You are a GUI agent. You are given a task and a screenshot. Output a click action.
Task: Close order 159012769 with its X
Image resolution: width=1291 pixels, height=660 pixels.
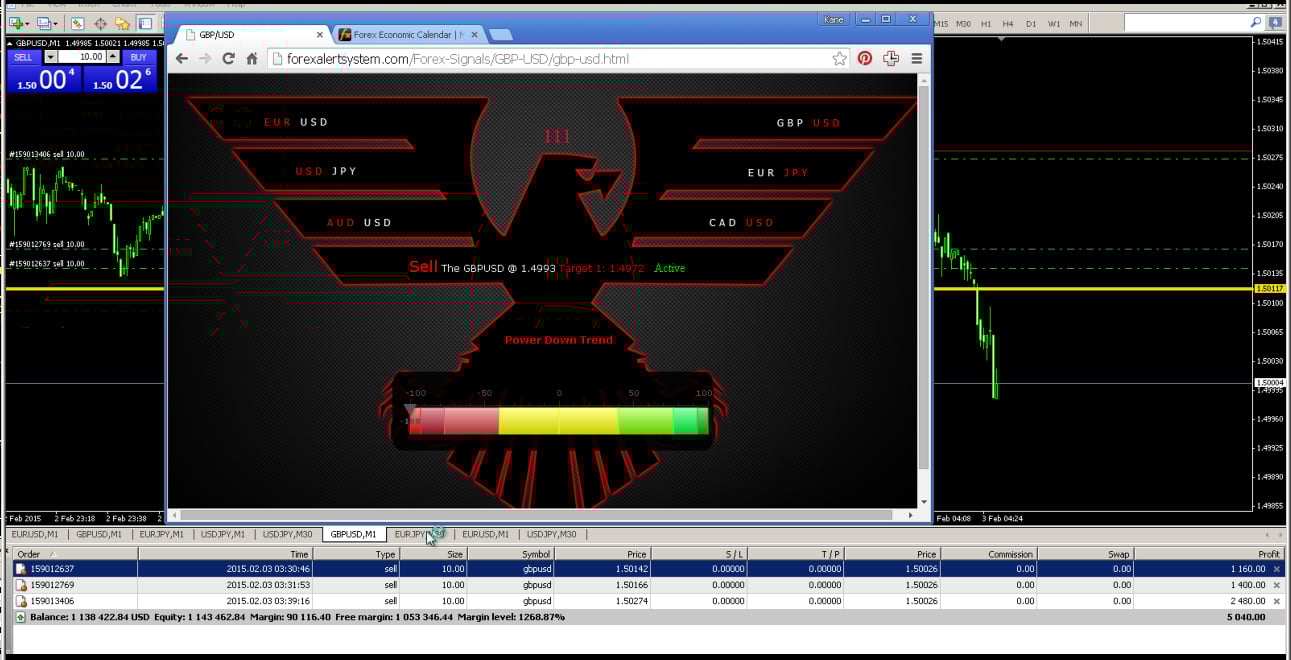[1277, 585]
